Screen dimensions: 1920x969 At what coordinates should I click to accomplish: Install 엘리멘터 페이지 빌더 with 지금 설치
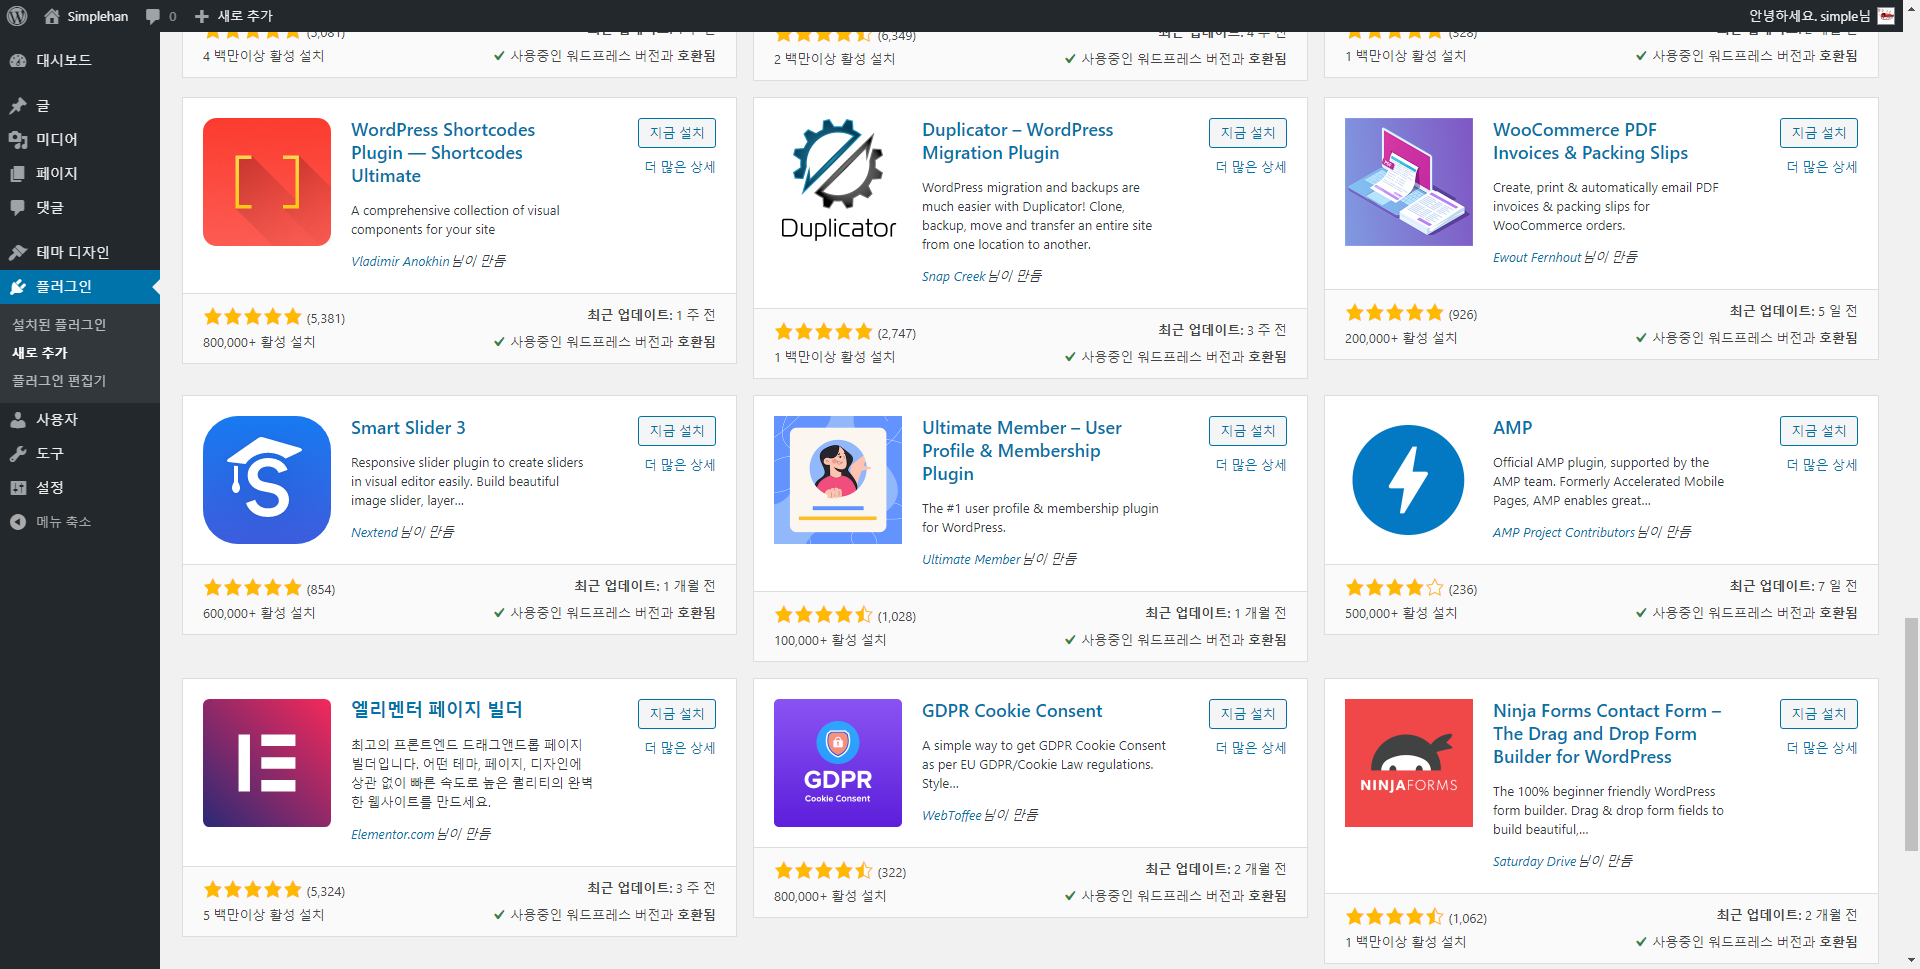point(677,714)
